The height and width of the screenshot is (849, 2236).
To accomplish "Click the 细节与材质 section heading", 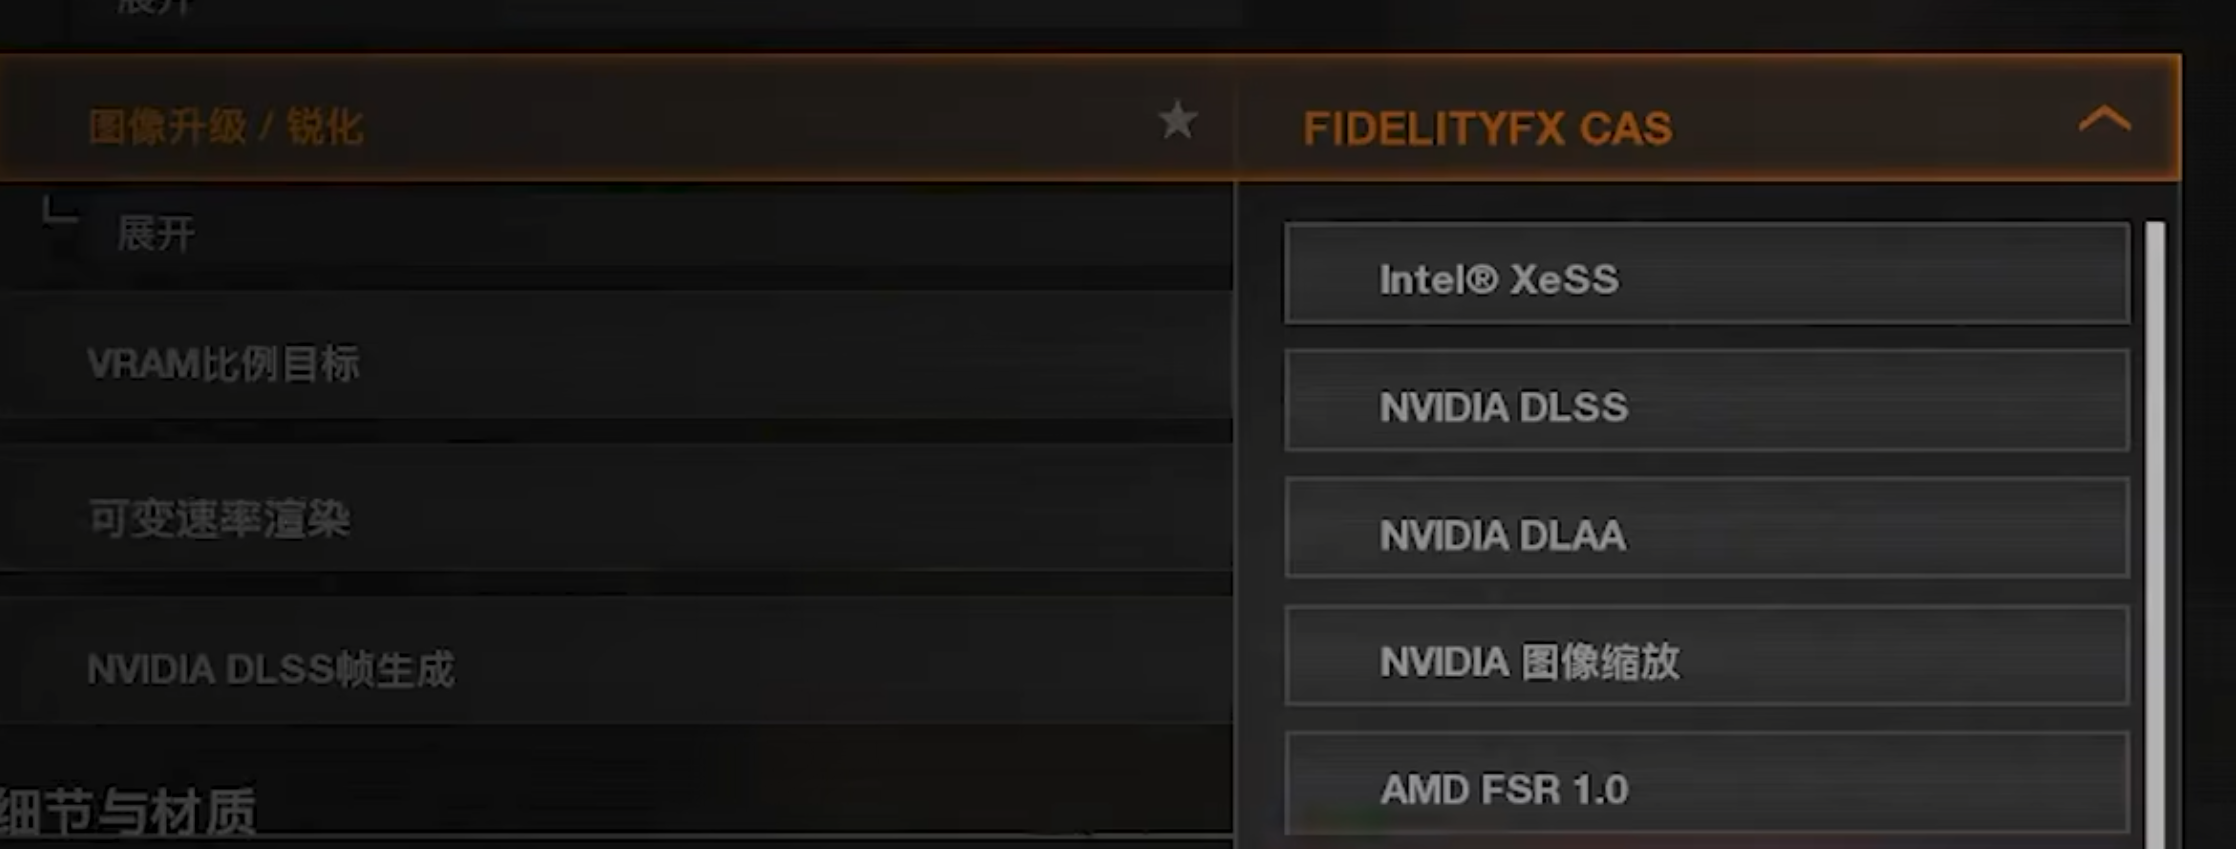I will coord(128,811).
